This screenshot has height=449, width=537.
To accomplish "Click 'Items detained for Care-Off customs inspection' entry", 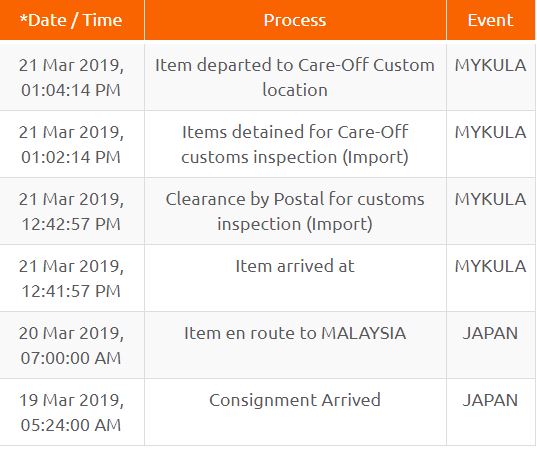I will (x=295, y=145).
